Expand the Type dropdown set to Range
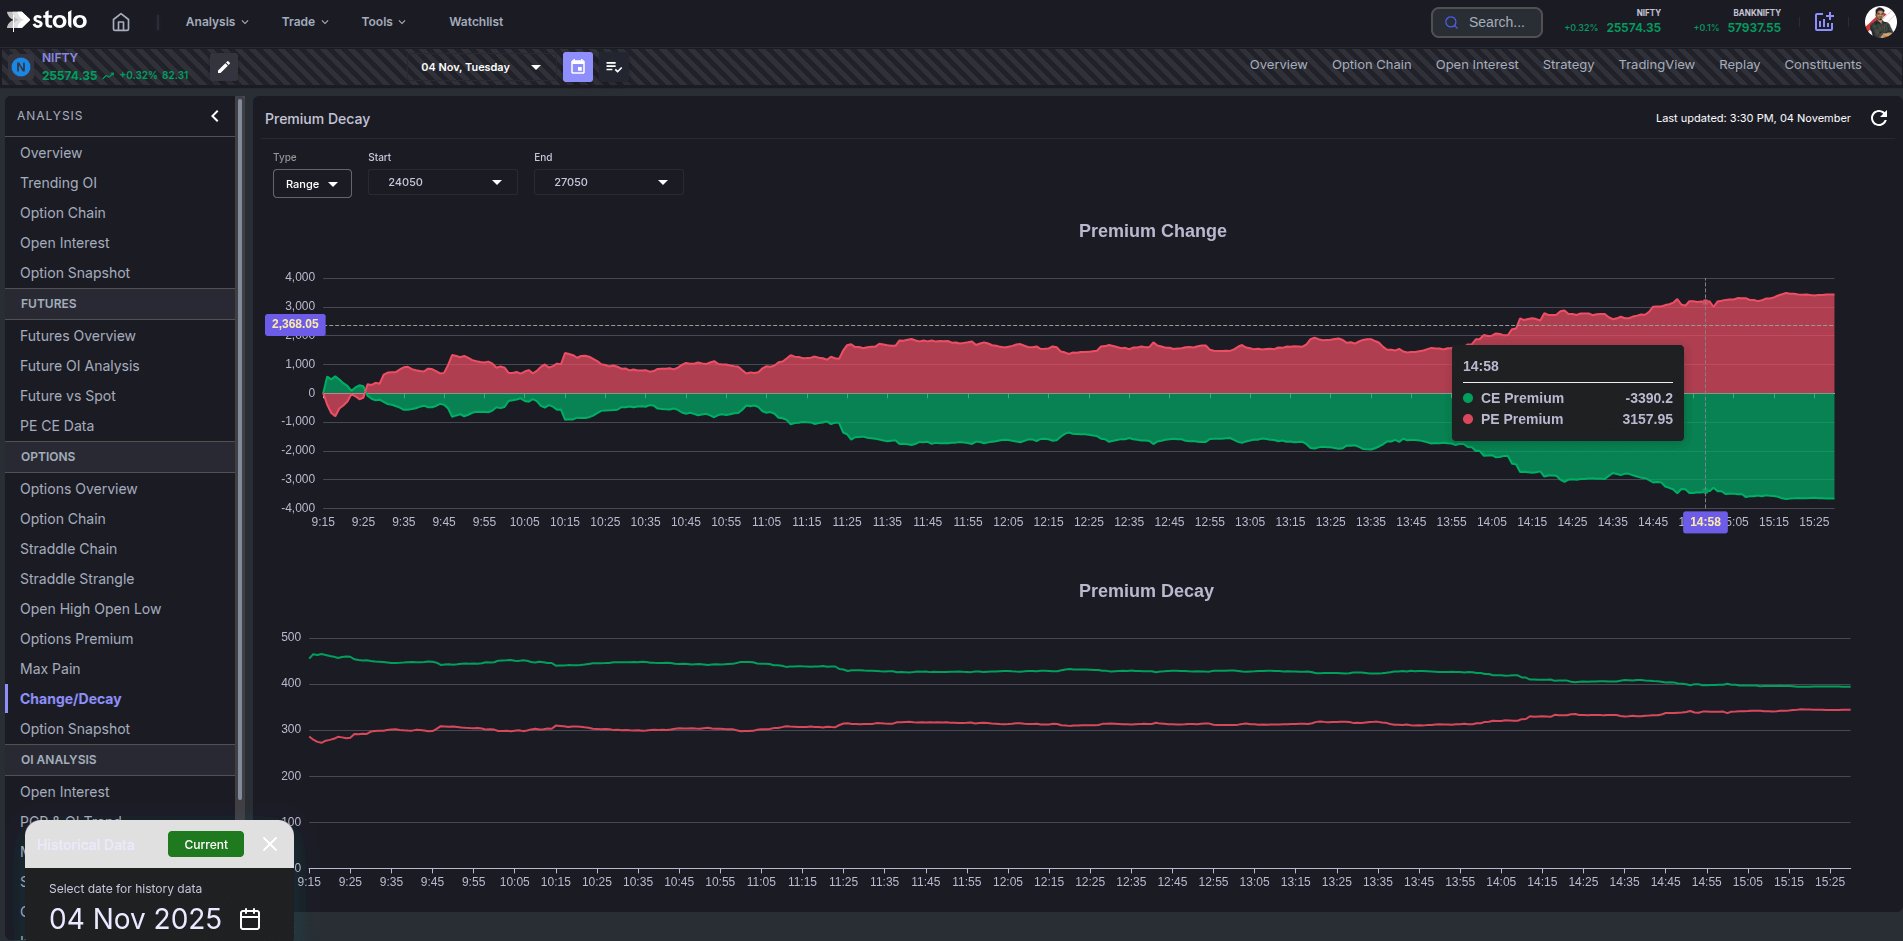The height and width of the screenshot is (941, 1903). point(311,183)
